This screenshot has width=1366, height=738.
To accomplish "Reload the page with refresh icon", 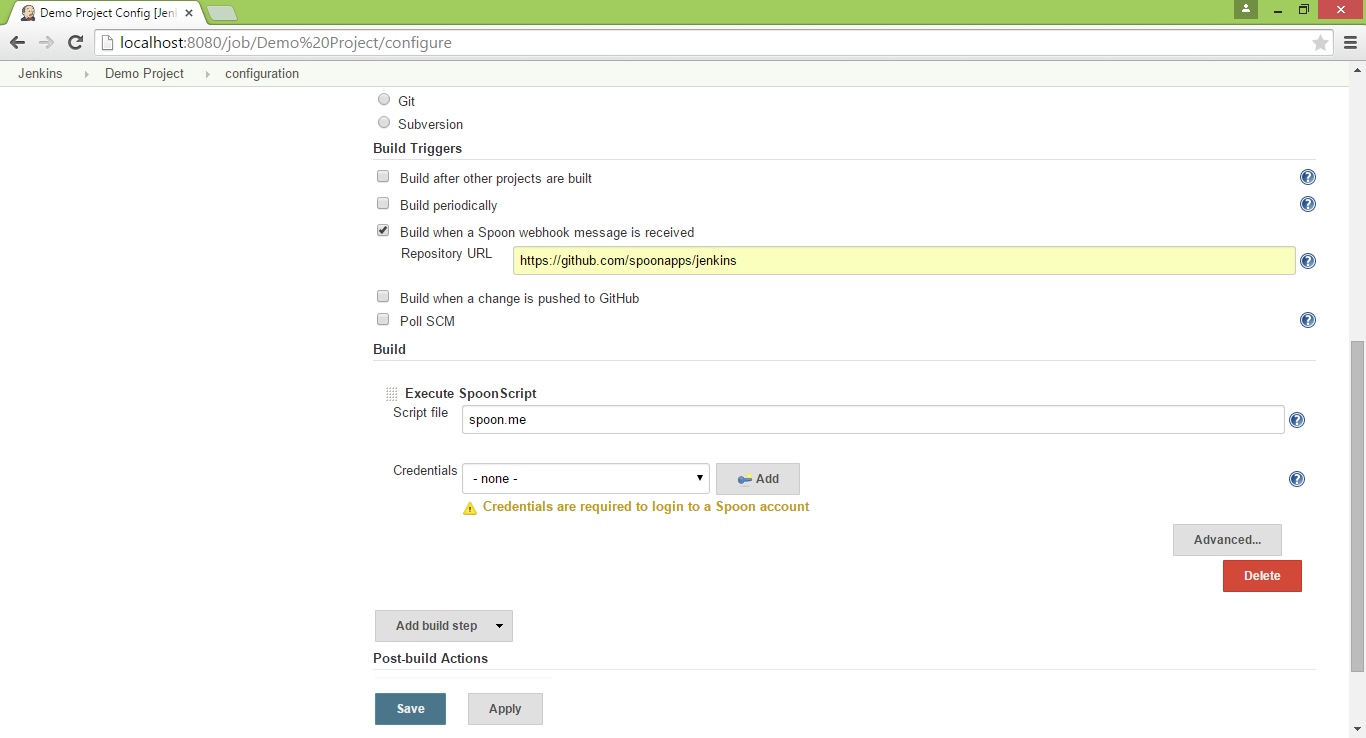I will click(75, 43).
